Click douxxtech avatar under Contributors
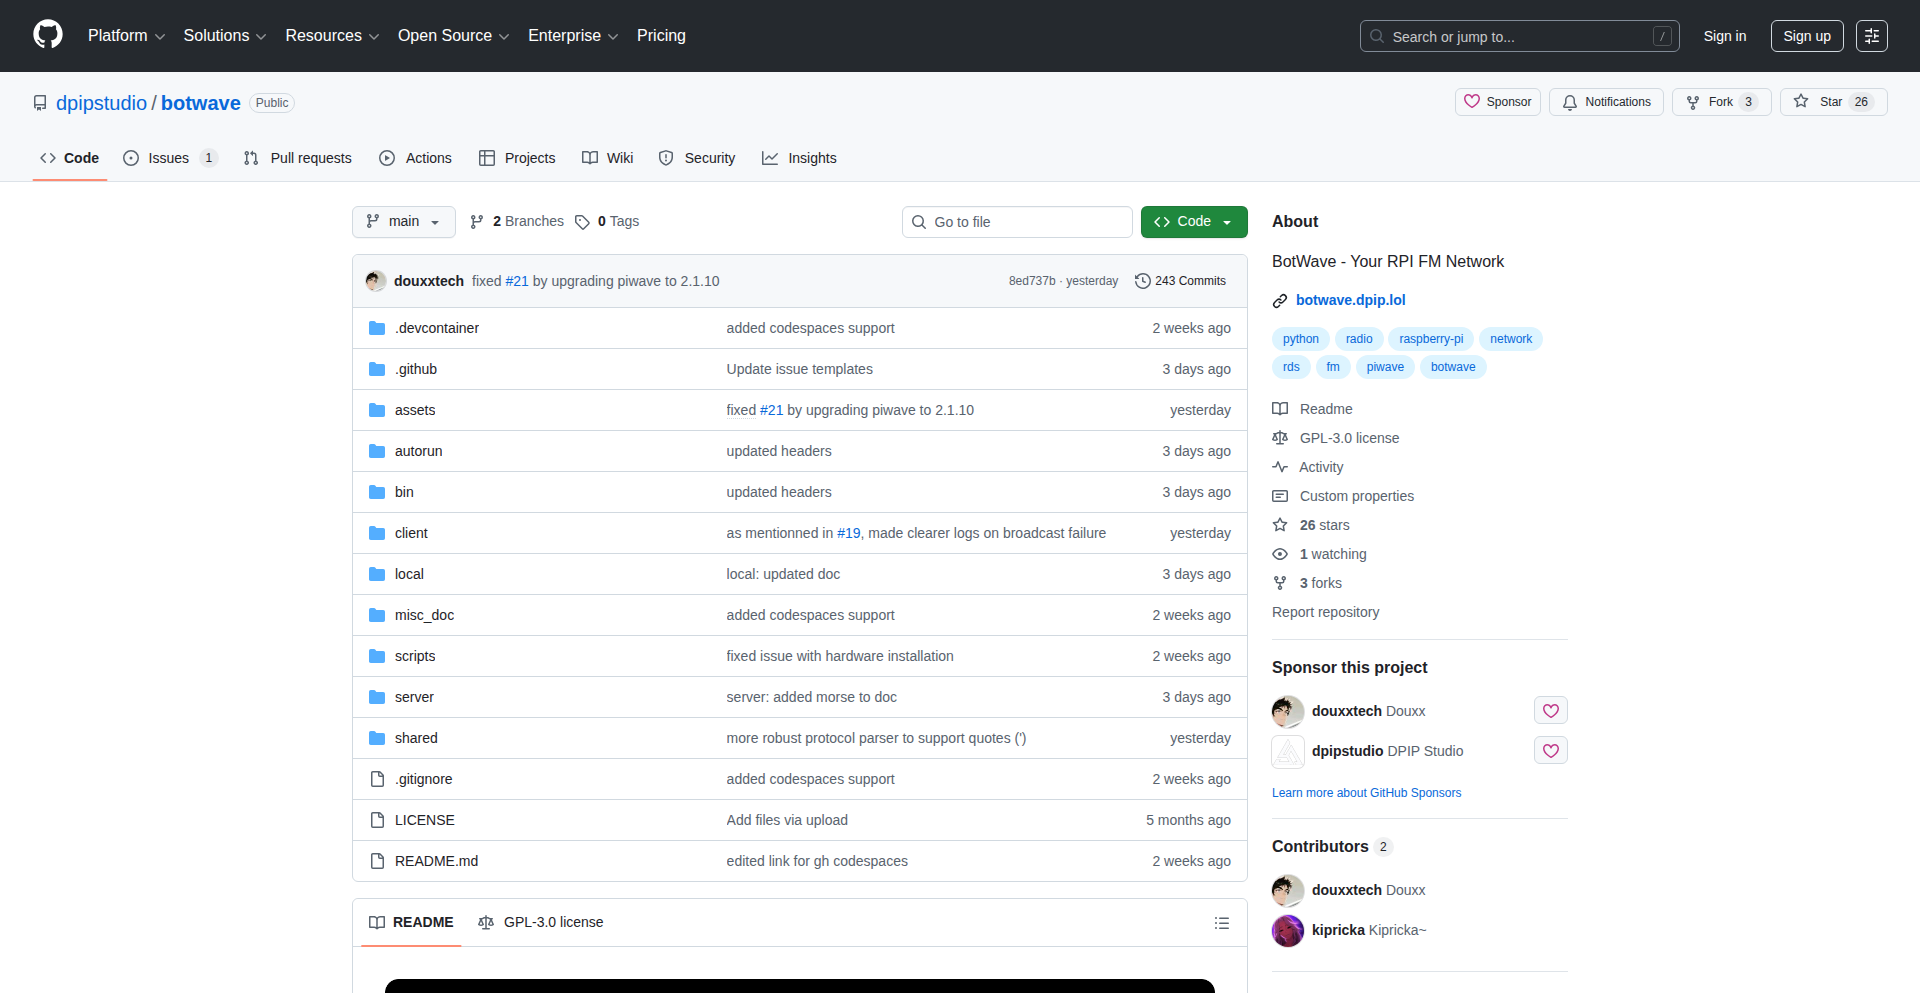The height and width of the screenshot is (993, 1920). pos(1288,890)
